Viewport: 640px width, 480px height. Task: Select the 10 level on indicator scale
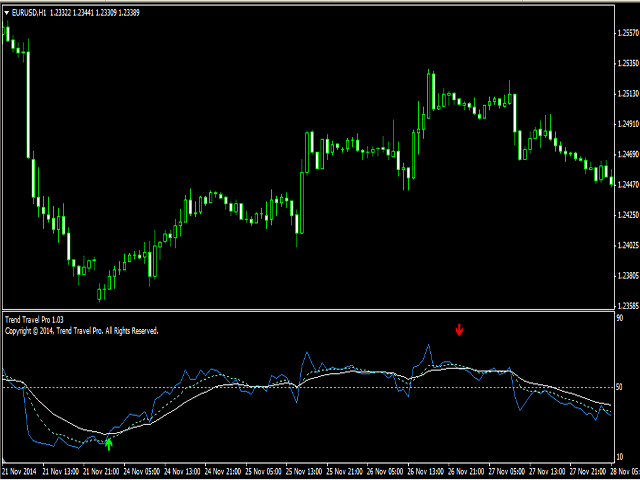click(x=620, y=456)
